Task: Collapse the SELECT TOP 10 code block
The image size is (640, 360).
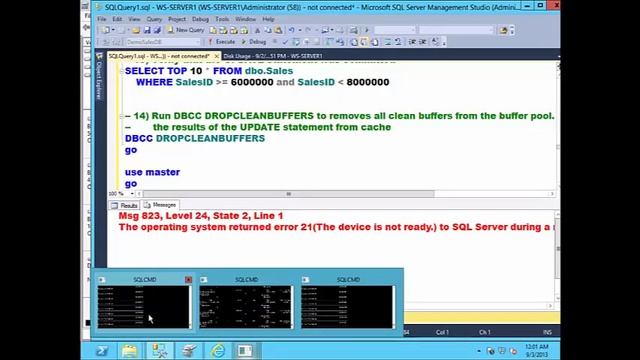Action: 121,71
